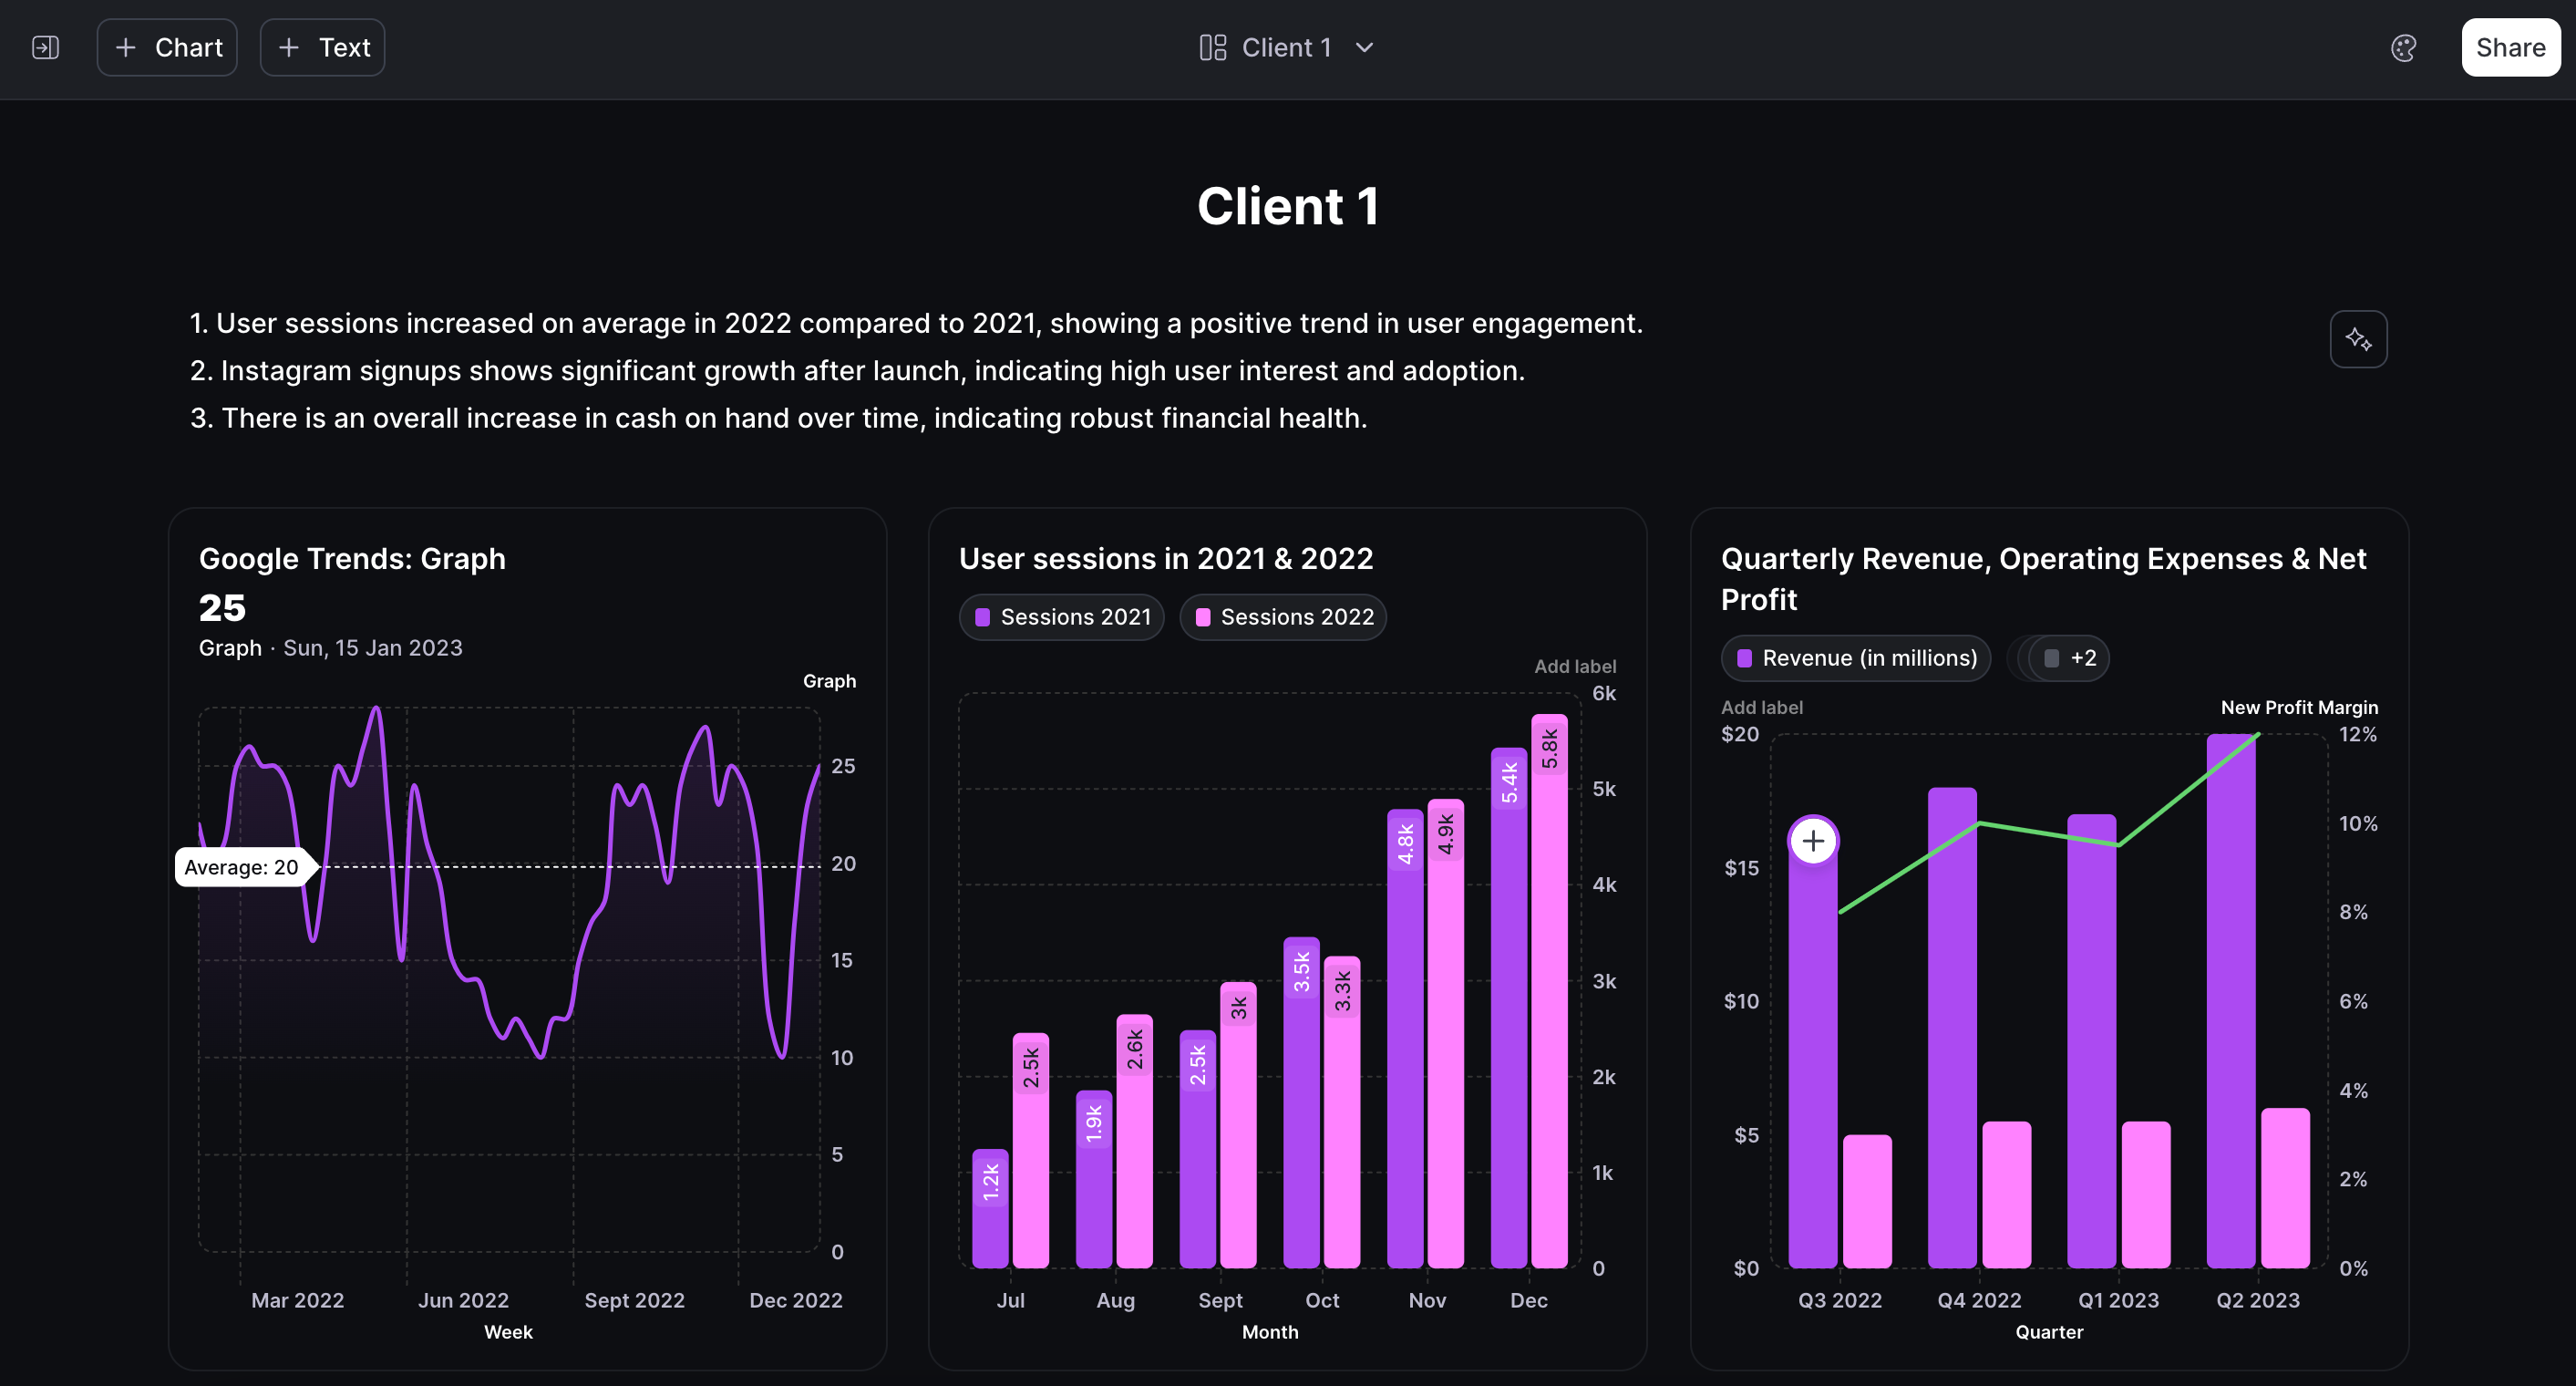Click the plus icon in the Chart button

tap(126, 47)
